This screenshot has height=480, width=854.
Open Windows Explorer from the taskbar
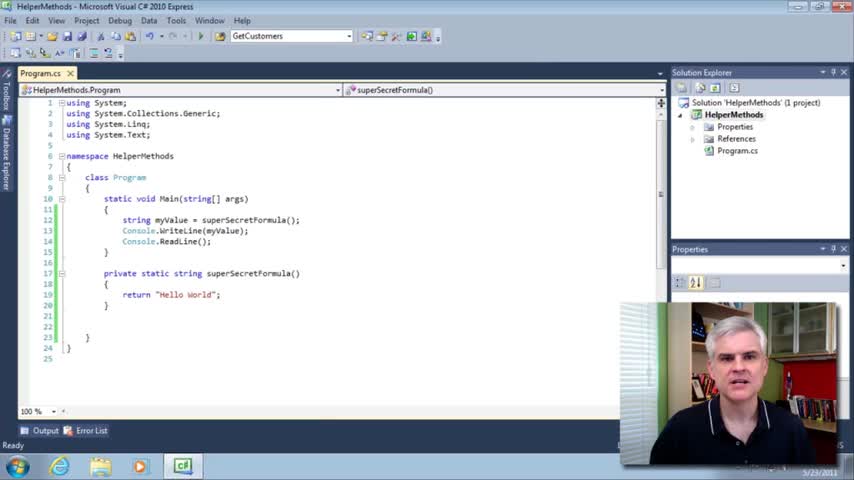(x=101, y=467)
